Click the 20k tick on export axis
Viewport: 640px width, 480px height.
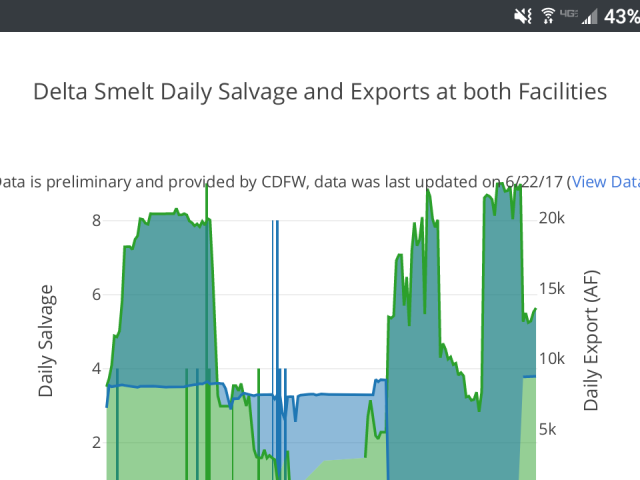pos(551,218)
